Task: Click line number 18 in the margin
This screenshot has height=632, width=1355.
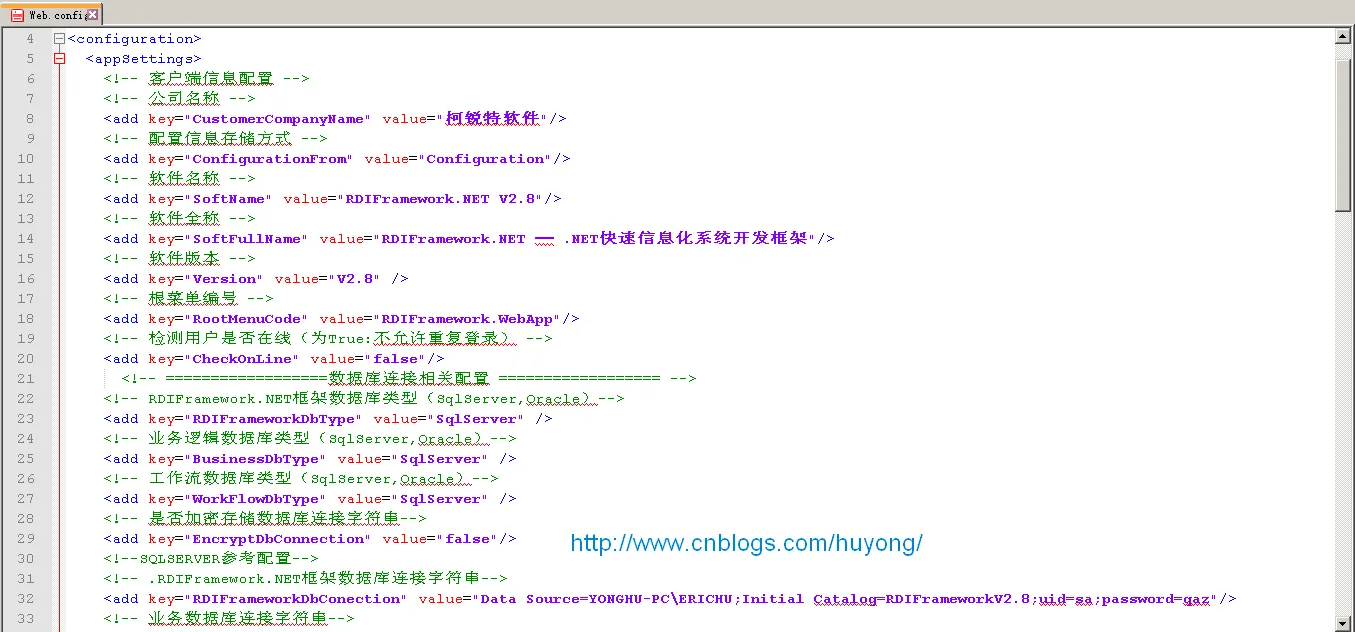Action: pyautogui.click(x=25, y=319)
